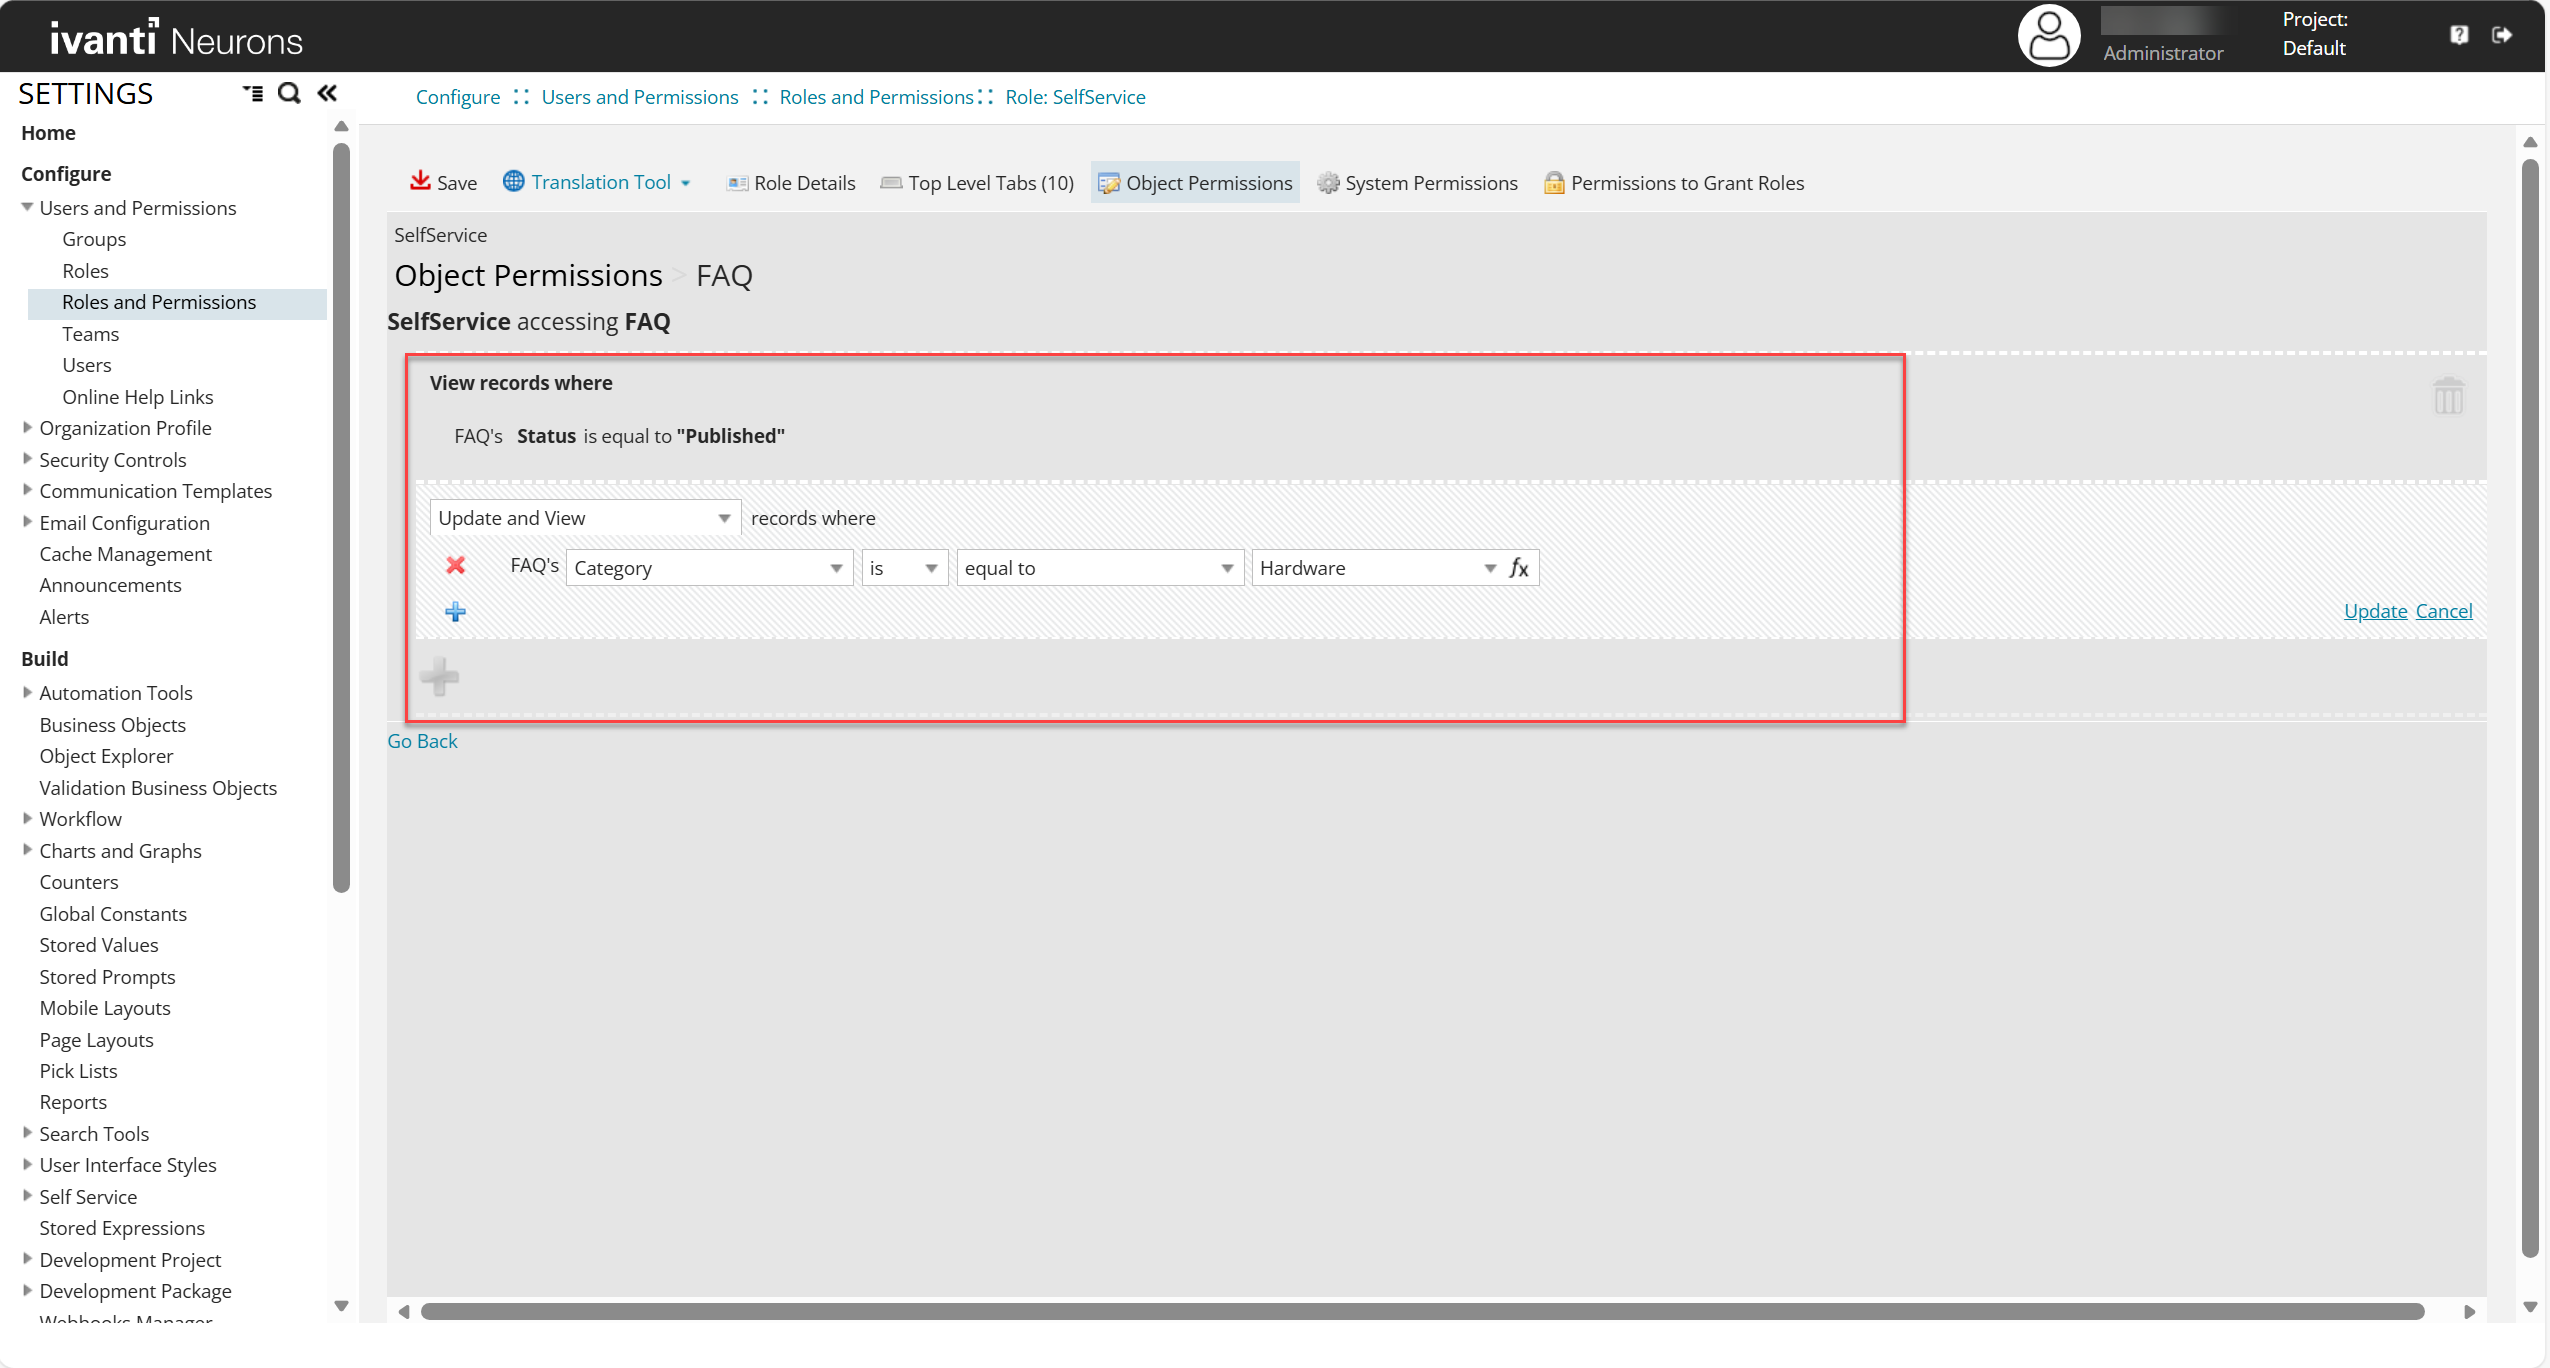Open the Update and View dropdown
Viewport: 2550px width, 1368px height.
585,518
